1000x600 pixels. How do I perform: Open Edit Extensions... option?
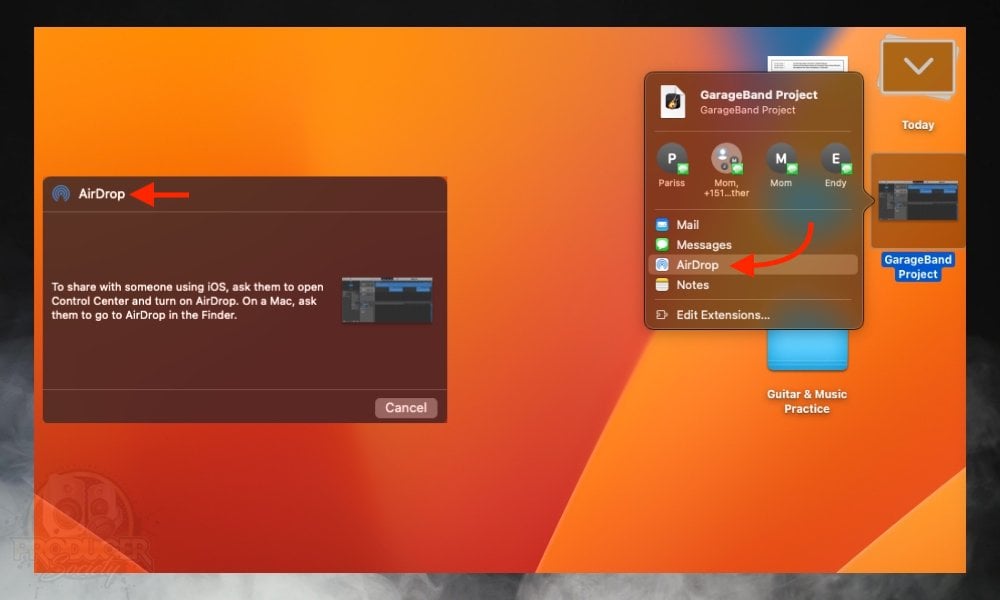(x=753, y=315)
